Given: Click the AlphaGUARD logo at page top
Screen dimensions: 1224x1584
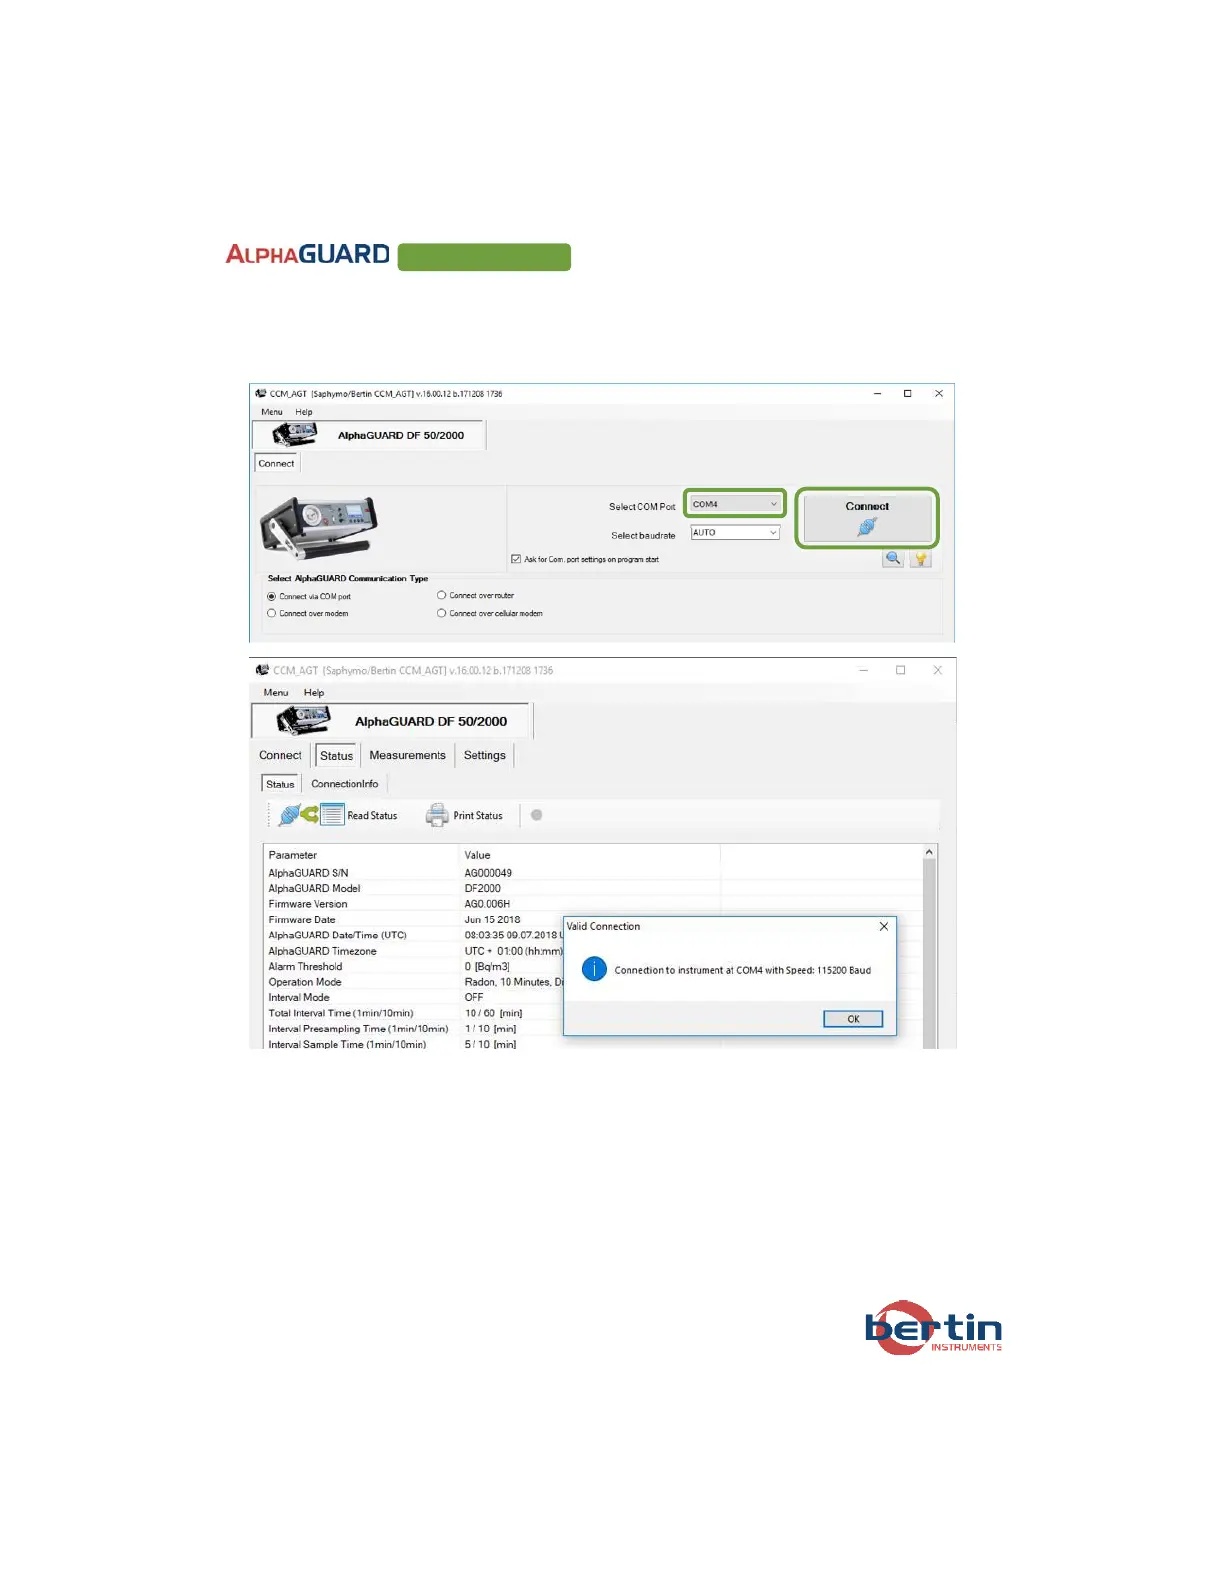Looking at the screenshot, I should (308, 254).
